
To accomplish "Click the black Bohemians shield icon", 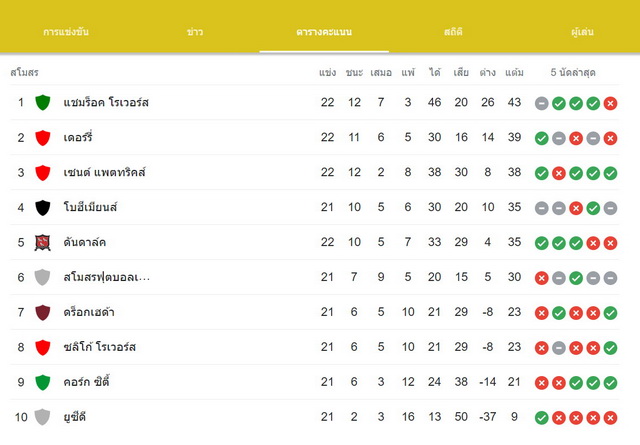I will tap(43, 207).
